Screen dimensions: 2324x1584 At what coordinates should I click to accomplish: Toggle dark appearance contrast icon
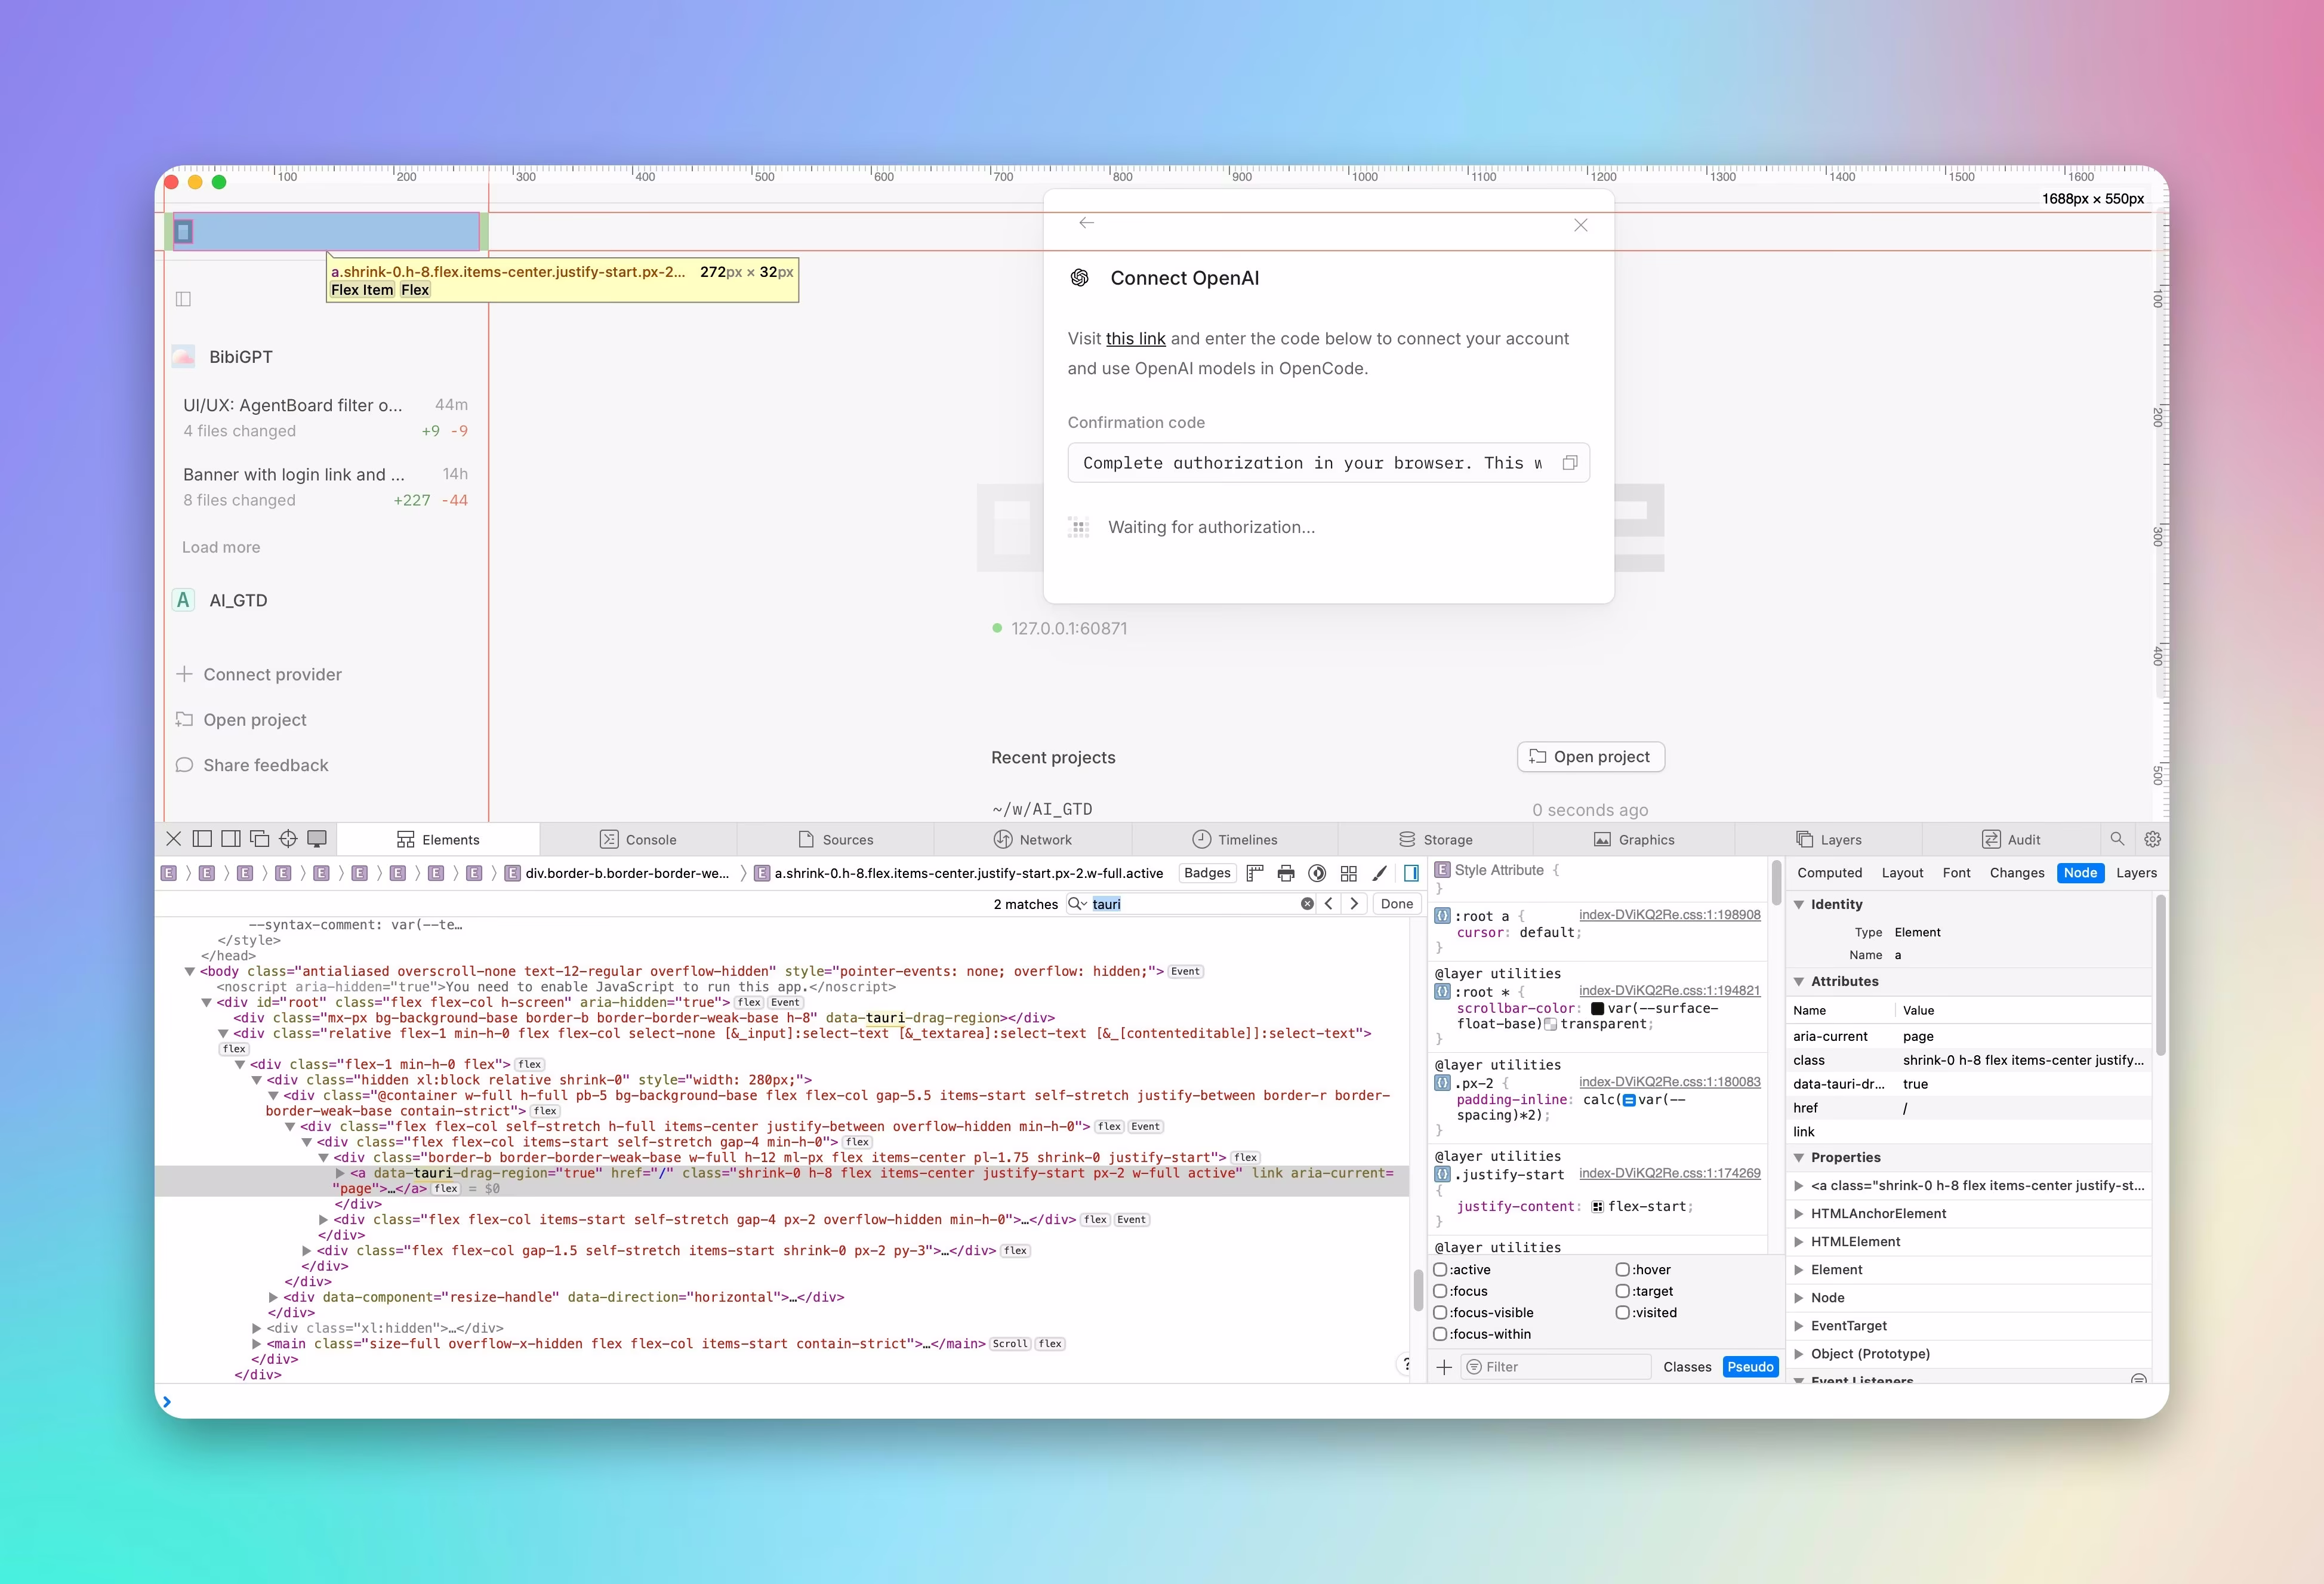tap(1317, 873)
